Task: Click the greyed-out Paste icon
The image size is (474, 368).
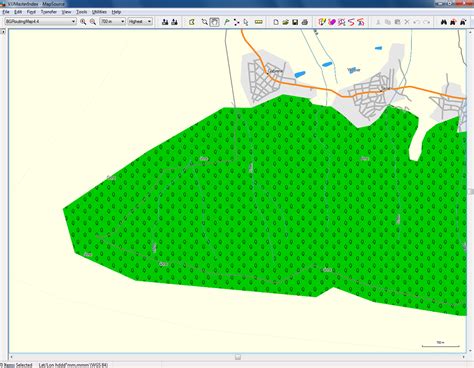Action: click(x=397, y=22)
